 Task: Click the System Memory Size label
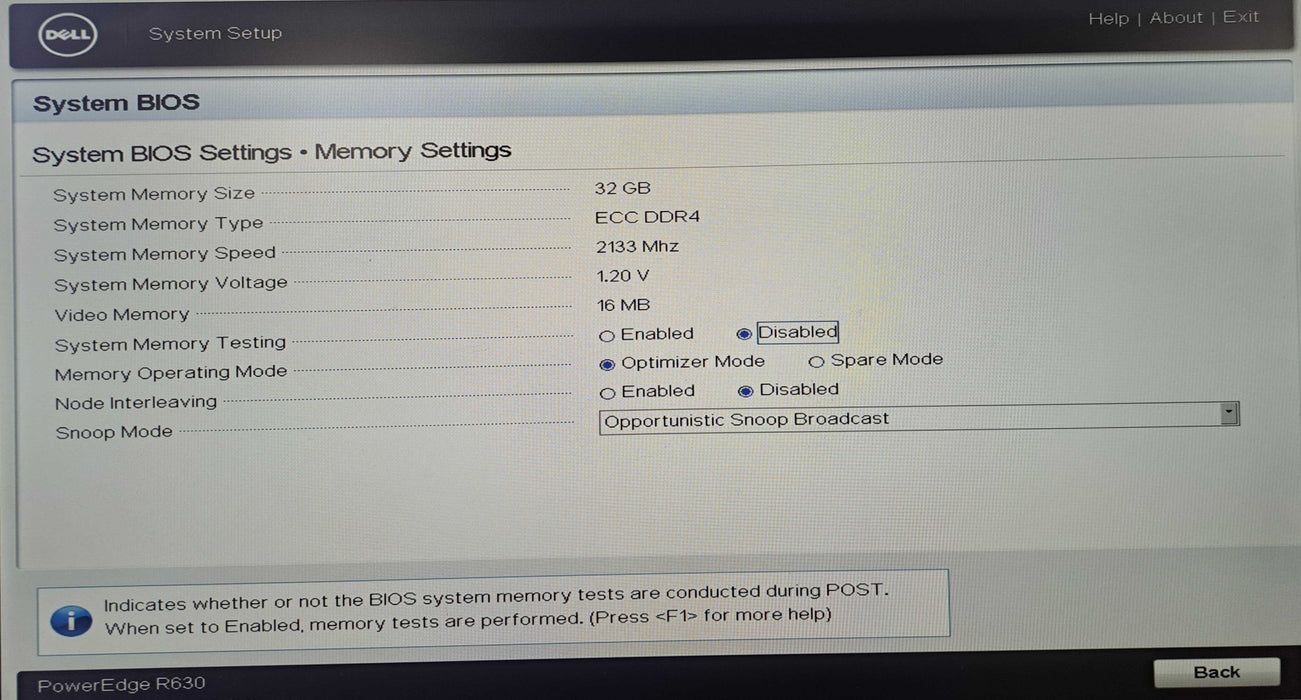click(154, 194)
